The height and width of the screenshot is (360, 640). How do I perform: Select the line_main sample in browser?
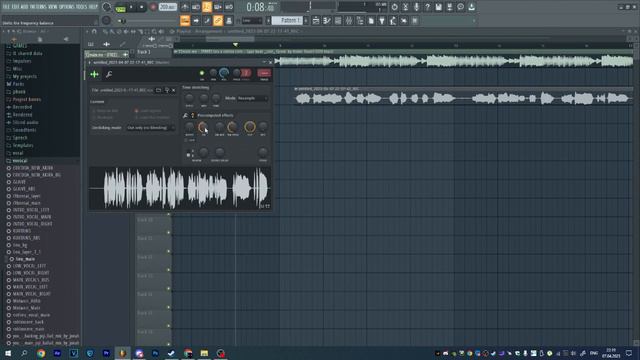click(x=25, y=259)
